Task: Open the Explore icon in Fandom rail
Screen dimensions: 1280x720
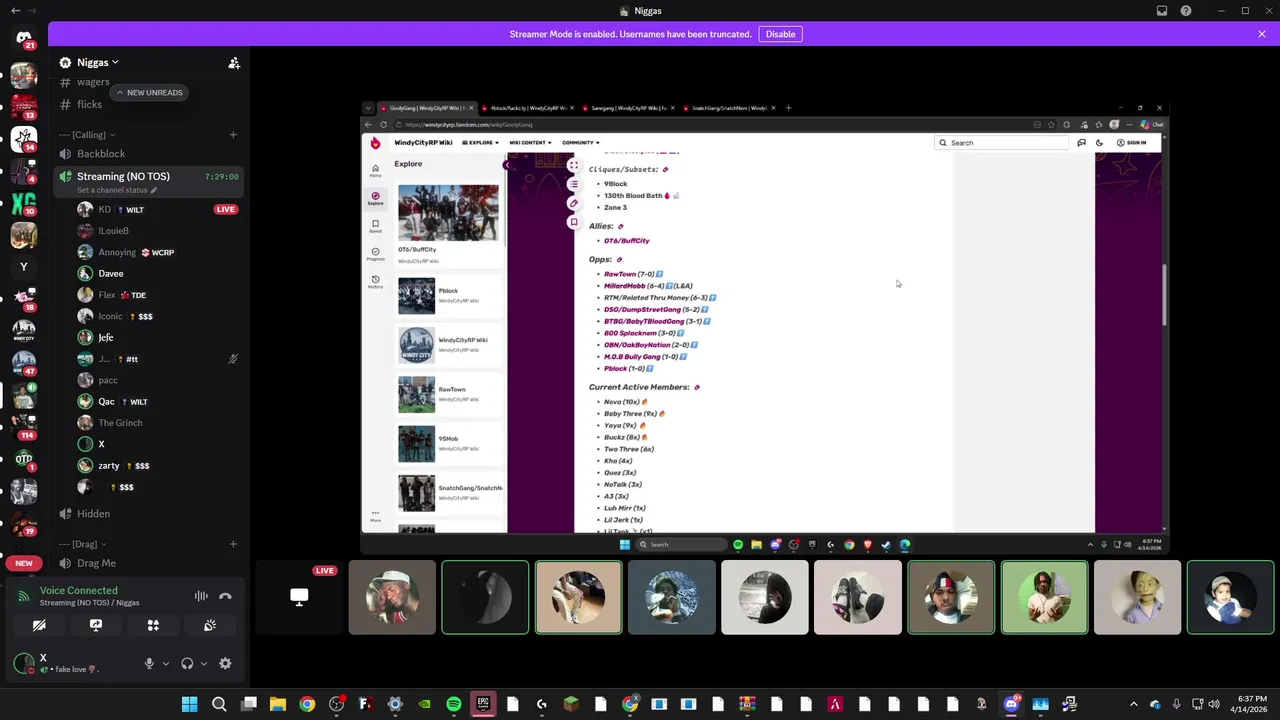Action: click(375, 198)
